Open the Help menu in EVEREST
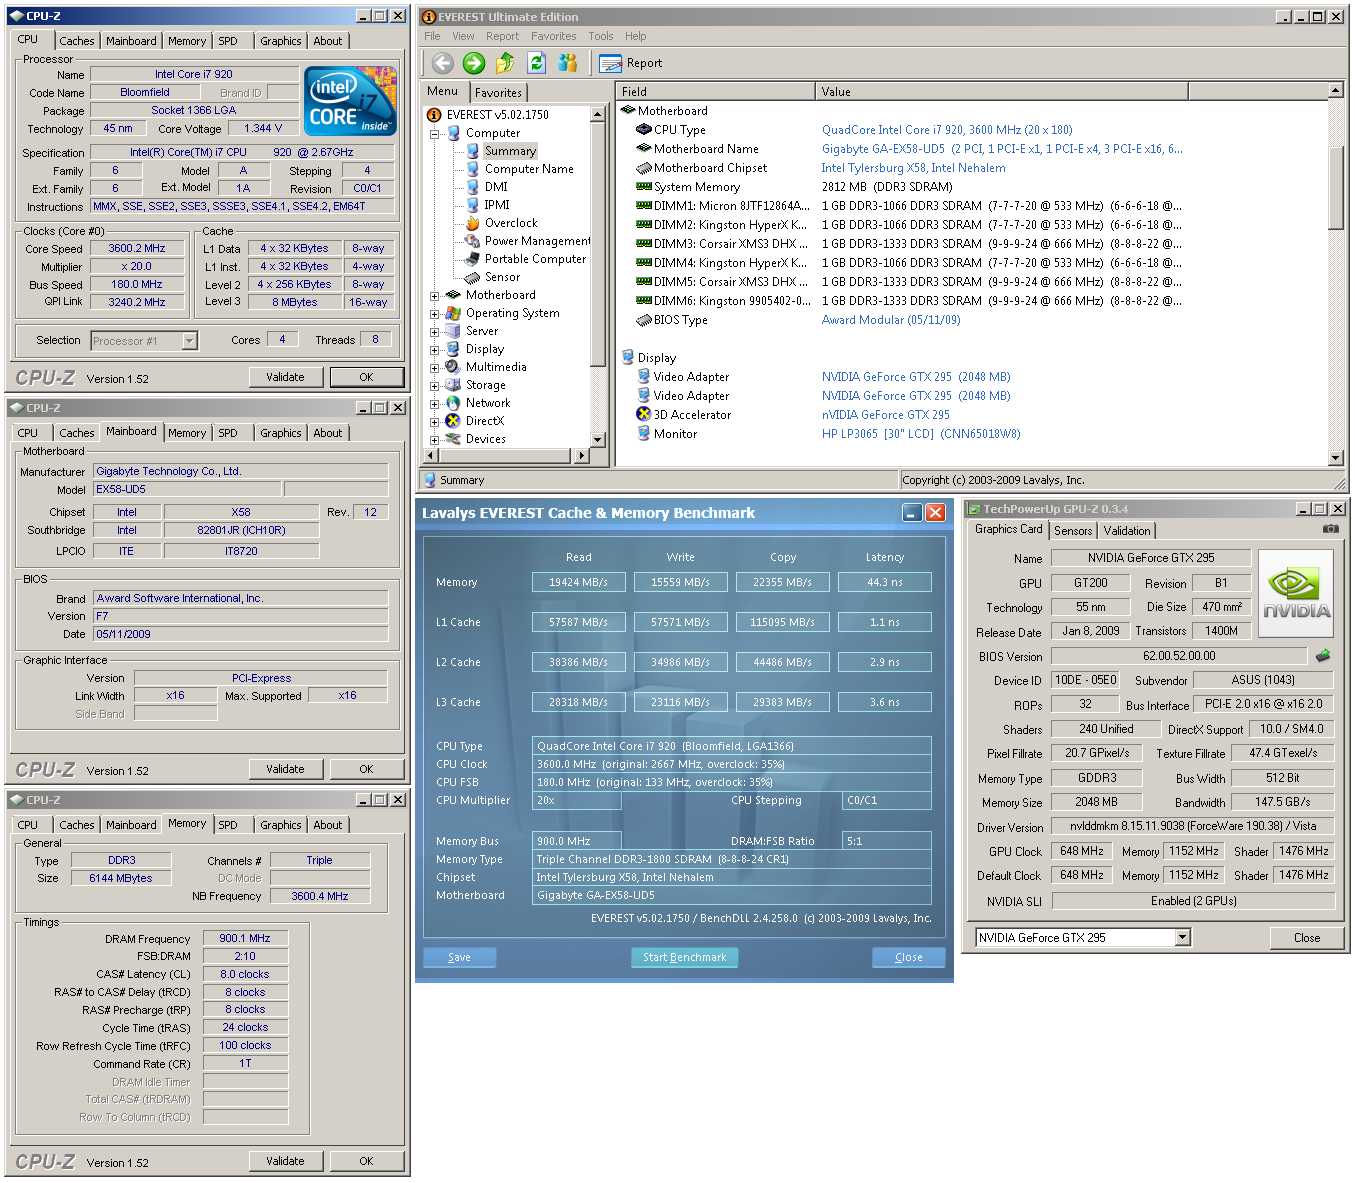The image size is (1355, 1183). (x=636, y=36)
